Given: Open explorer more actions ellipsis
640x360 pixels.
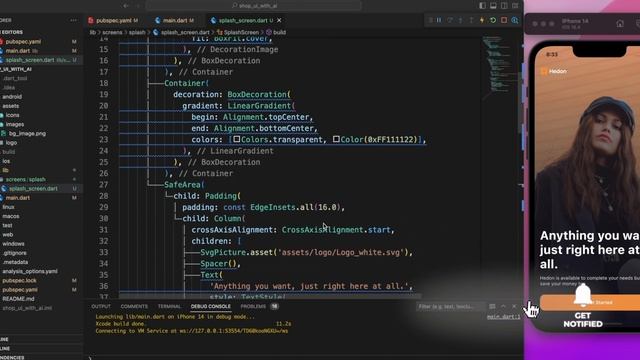Looking at the screenshot, I should [x=73, y=20].
